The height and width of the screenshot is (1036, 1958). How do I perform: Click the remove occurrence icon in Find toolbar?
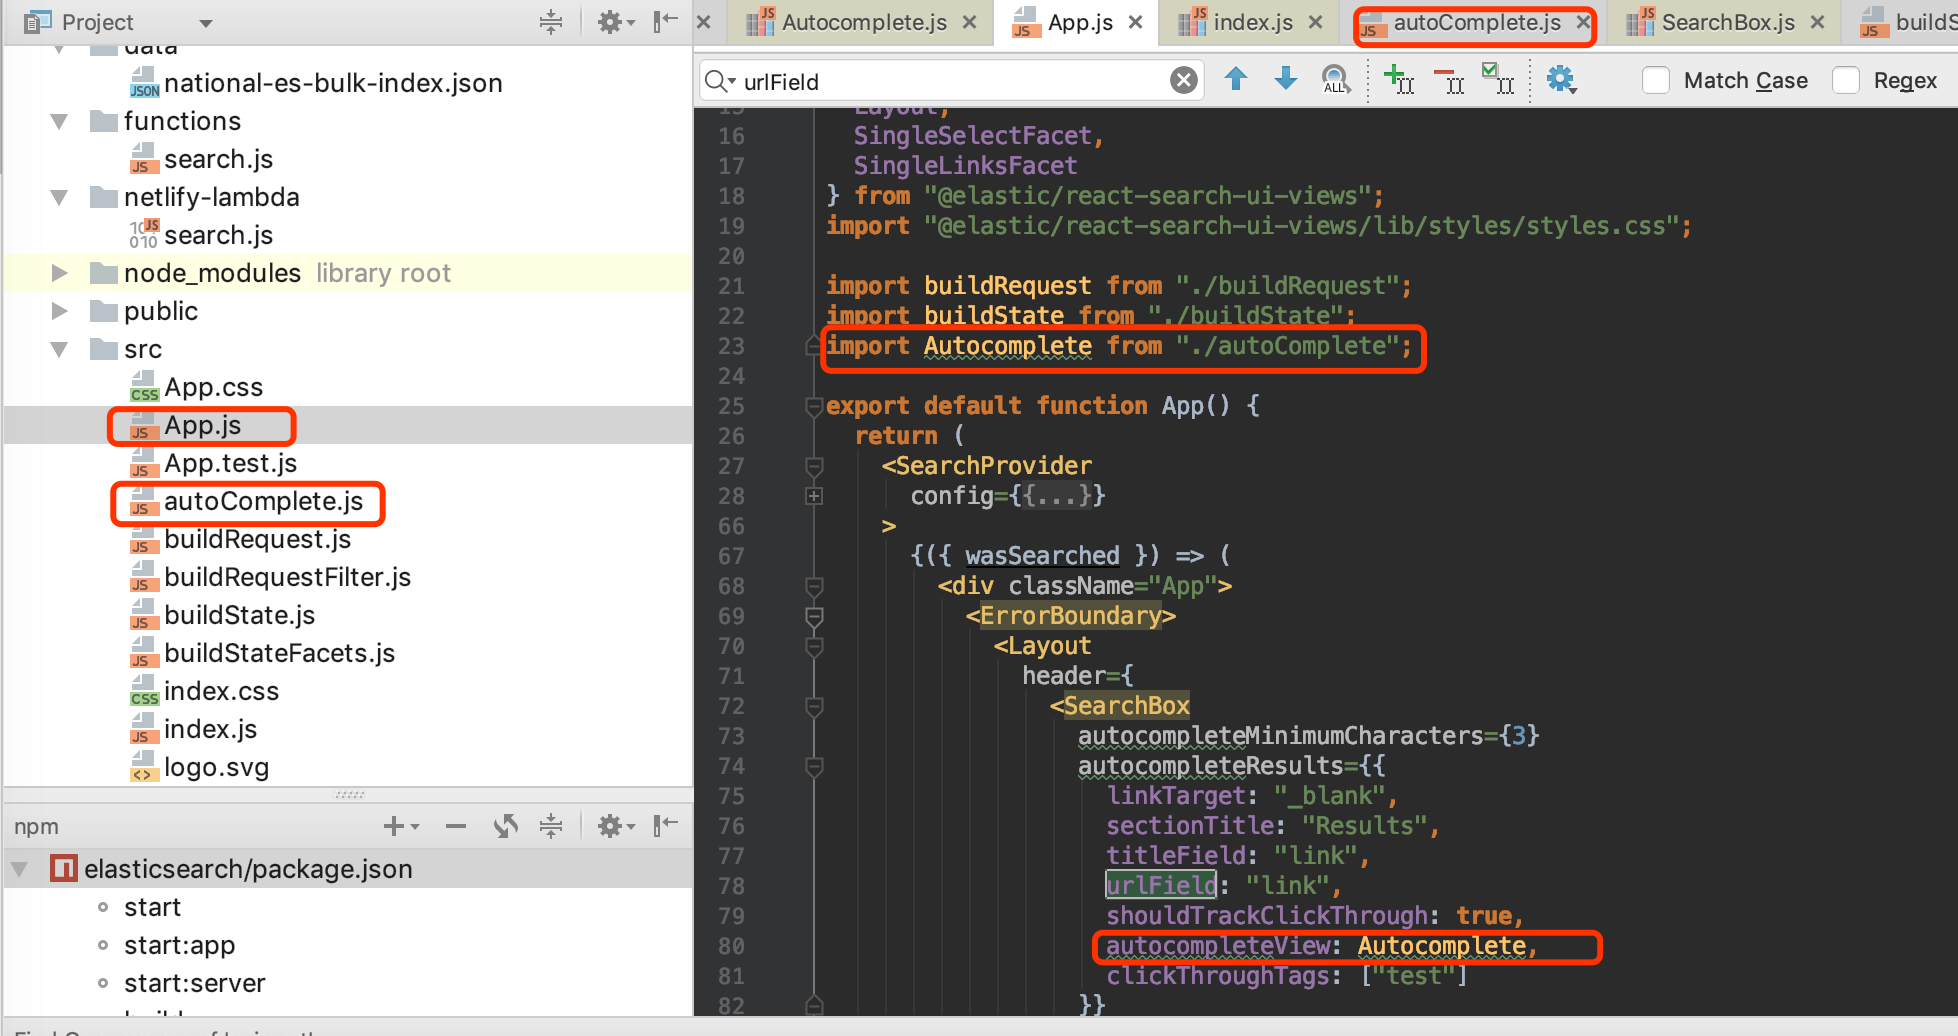(1450, 80)
